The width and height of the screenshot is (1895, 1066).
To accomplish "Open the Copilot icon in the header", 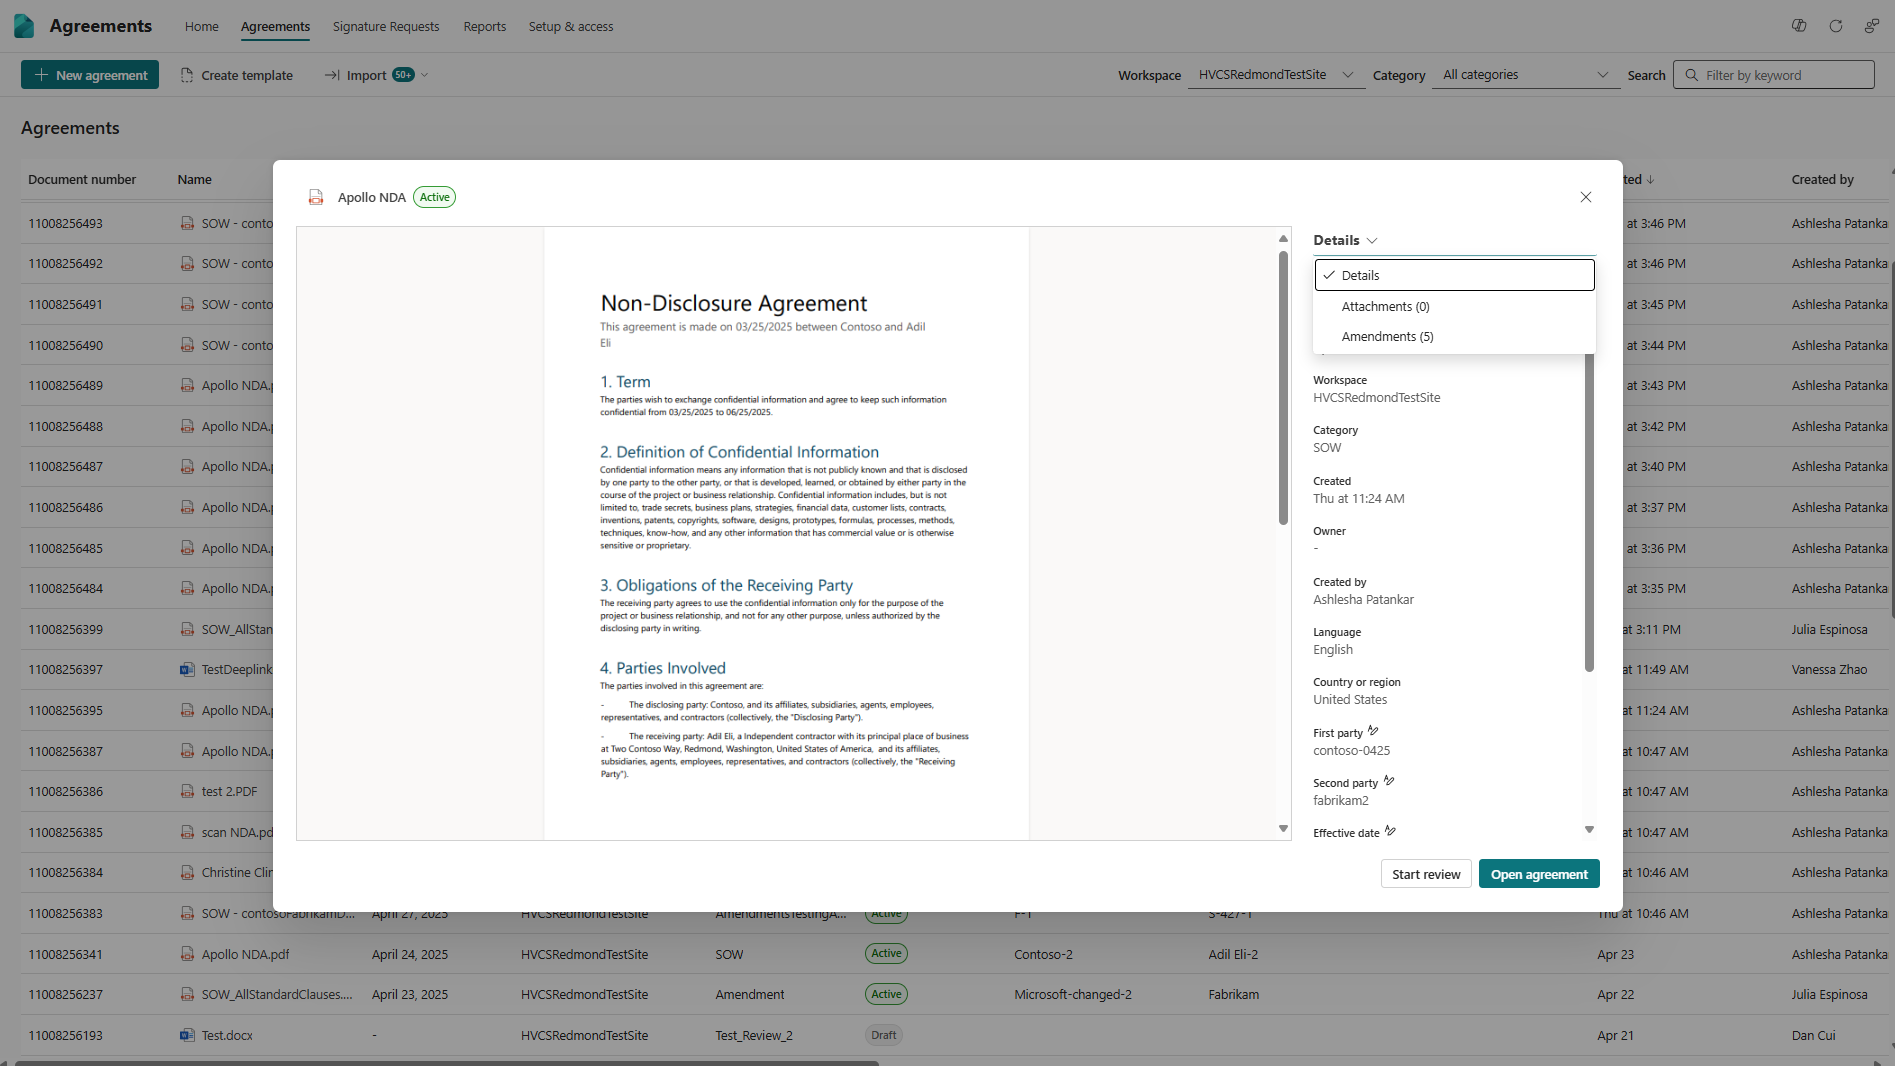I will (x=1799, y=26).
